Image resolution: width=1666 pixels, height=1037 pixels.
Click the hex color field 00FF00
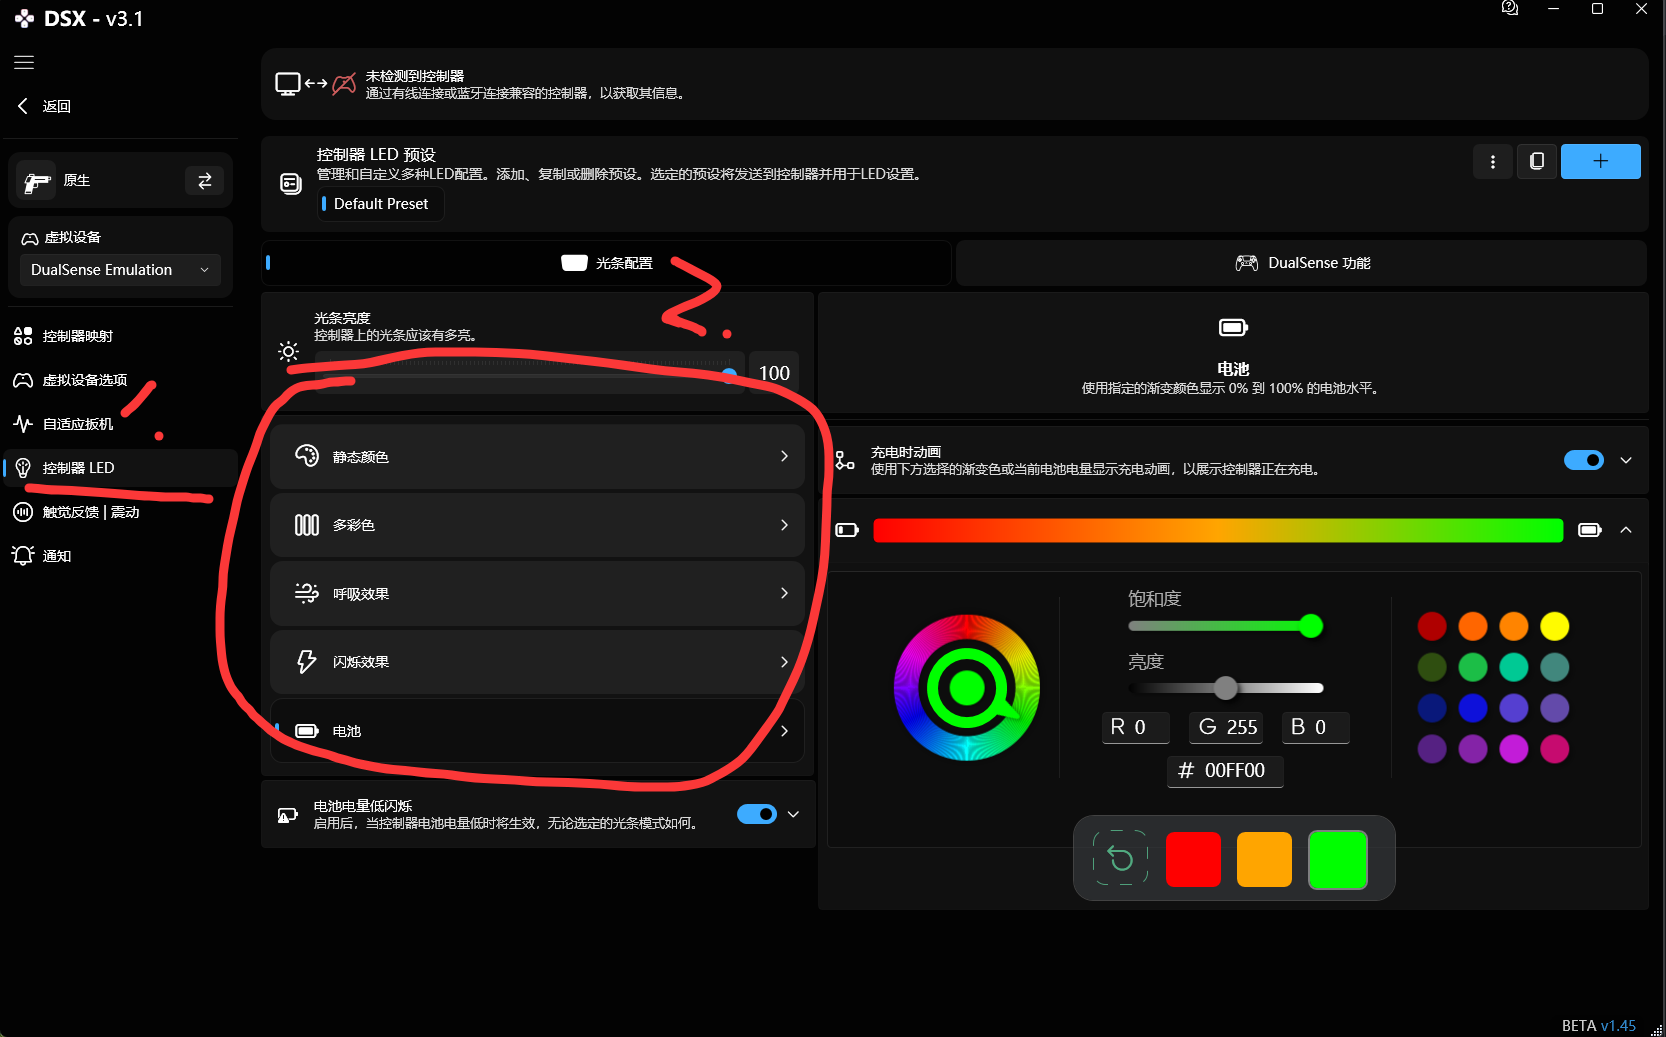[x=1225, y=771]
